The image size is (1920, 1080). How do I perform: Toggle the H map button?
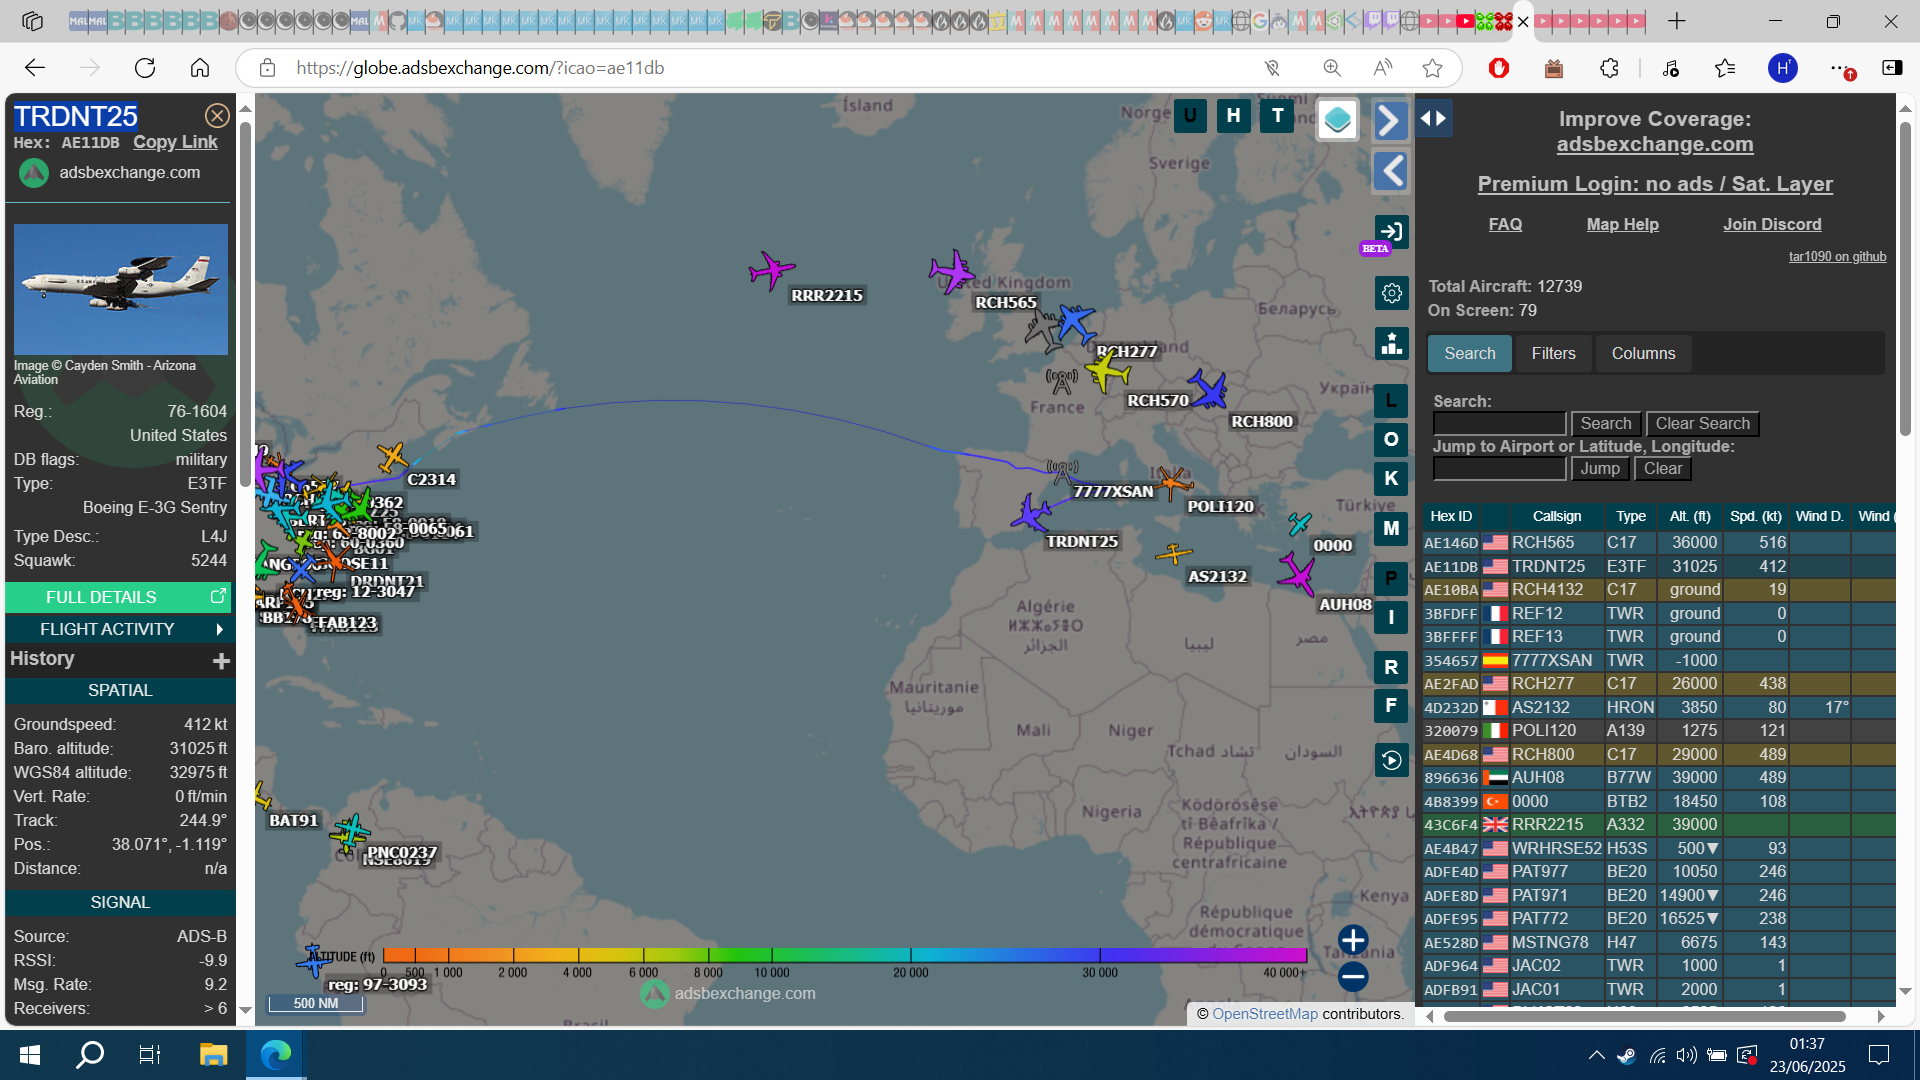tap(1234, 116)
